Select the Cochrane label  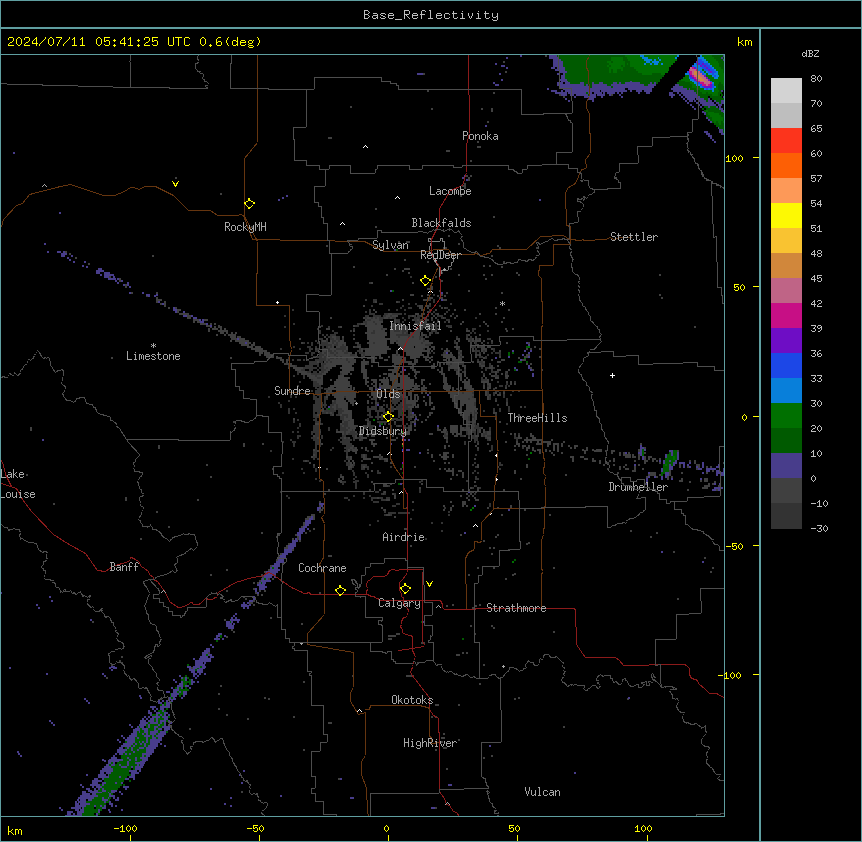(x=322, y=568)
